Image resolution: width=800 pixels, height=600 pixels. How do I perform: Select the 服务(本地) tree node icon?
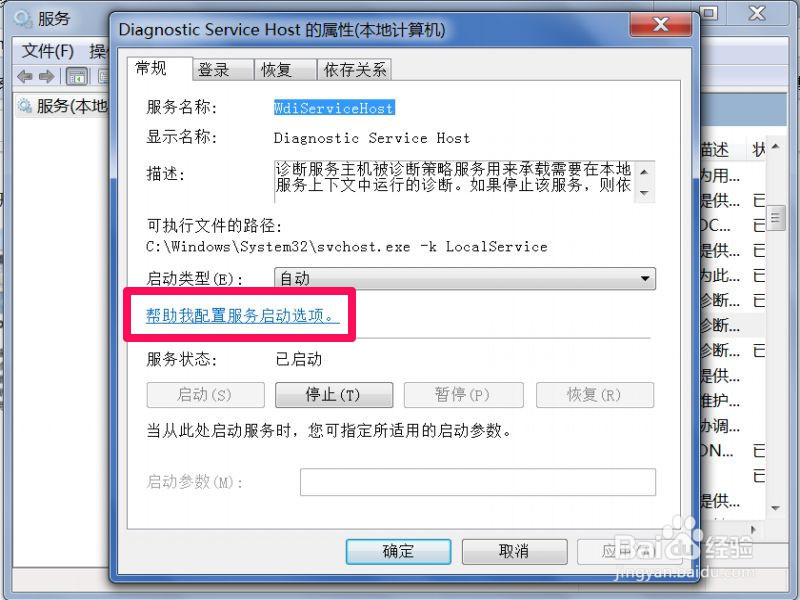coord(24,106)
